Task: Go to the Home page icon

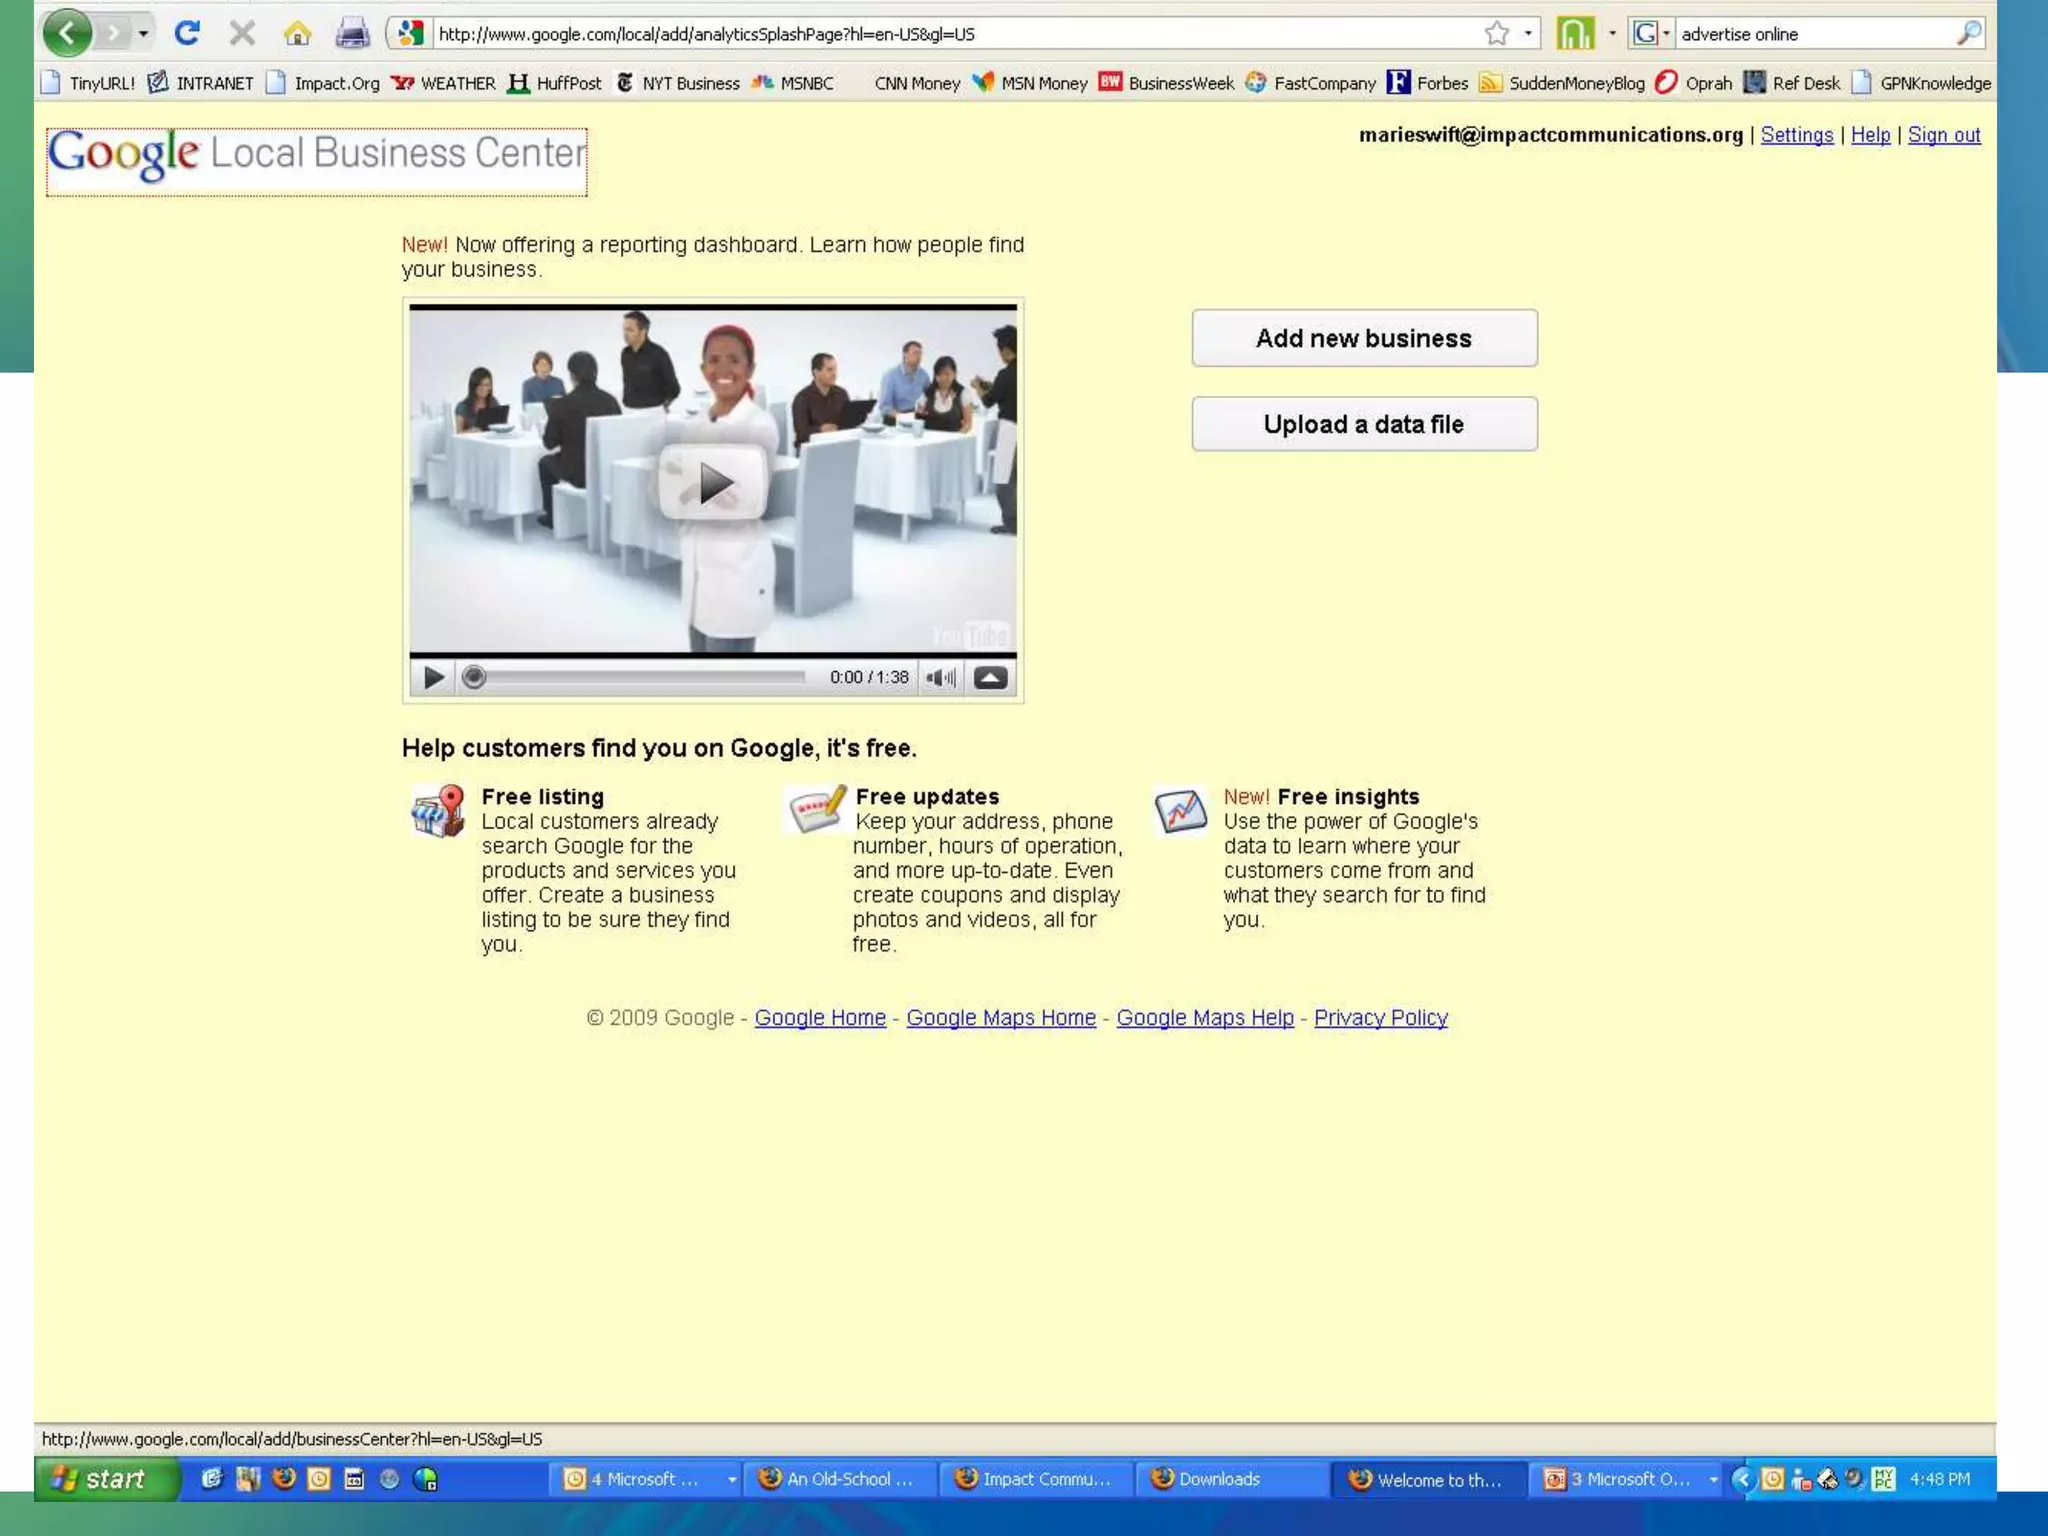Action: coord(297,34)
